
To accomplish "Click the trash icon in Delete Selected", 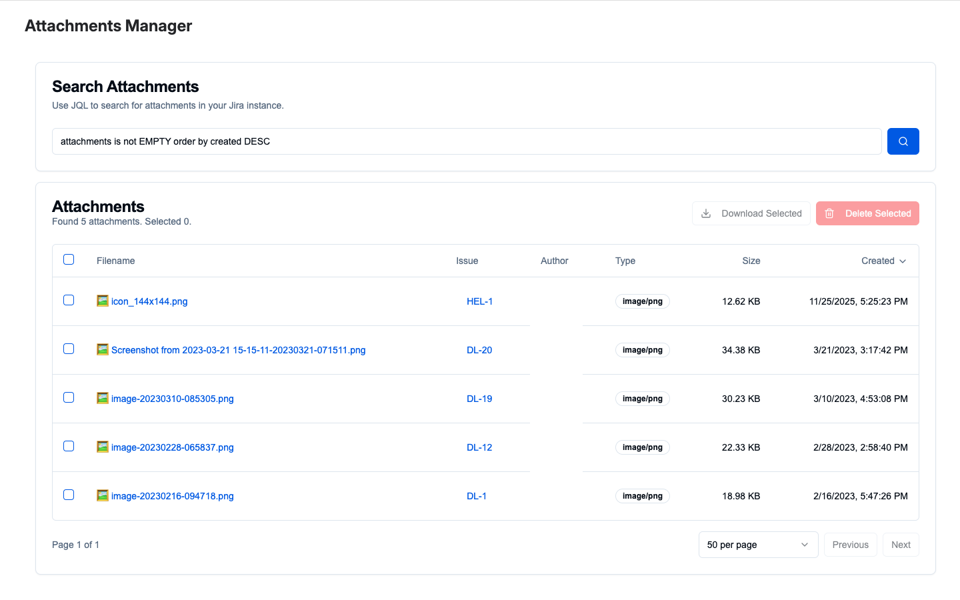I will click(x=830, y=213).
